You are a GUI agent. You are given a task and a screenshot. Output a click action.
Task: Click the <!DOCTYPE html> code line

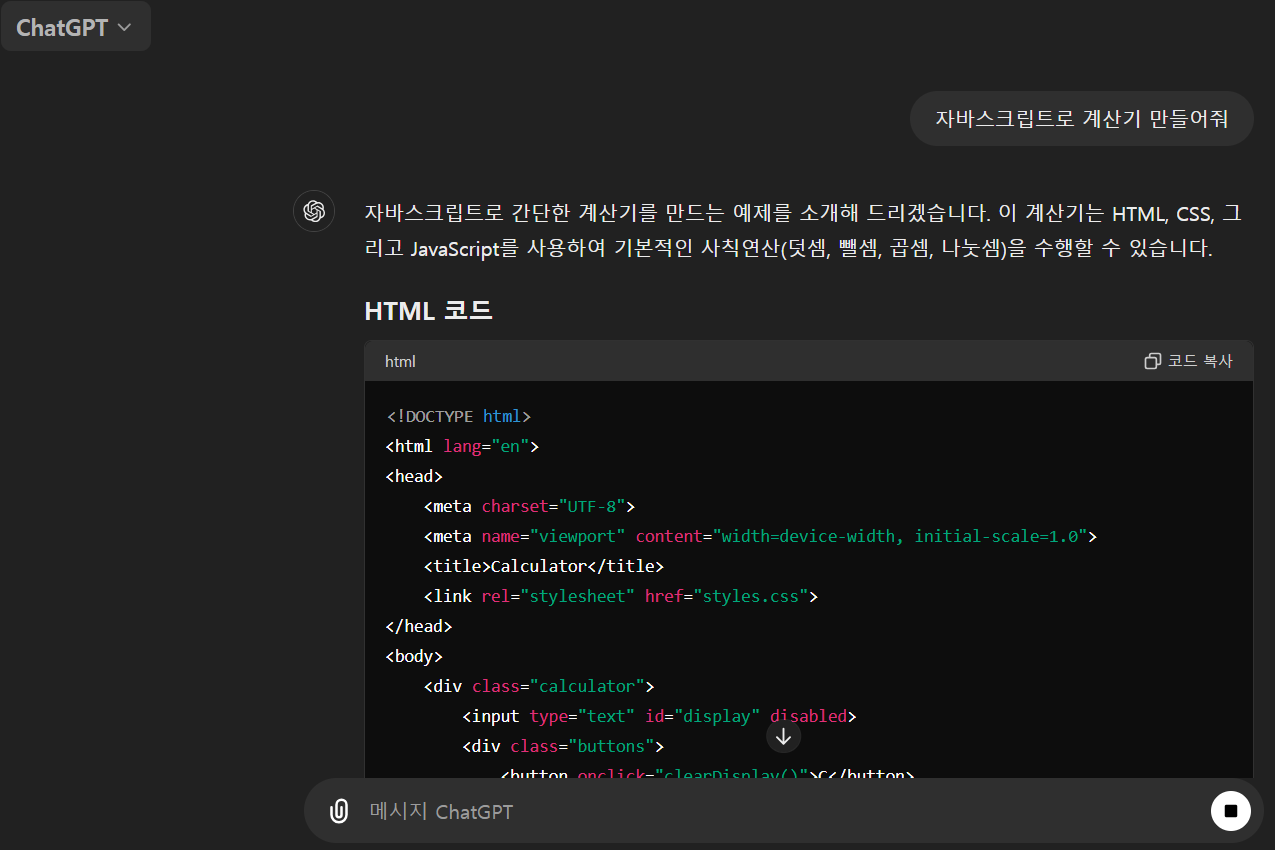pyautogui.click(x=458, y=416)
